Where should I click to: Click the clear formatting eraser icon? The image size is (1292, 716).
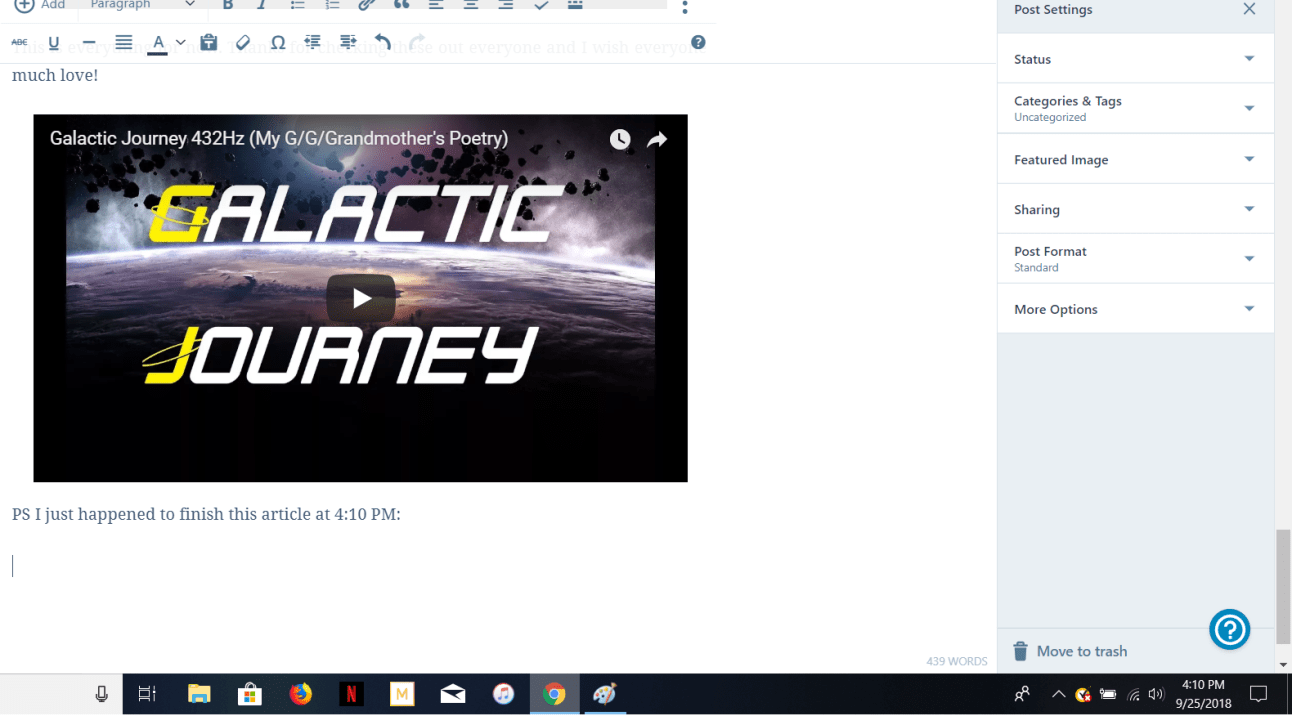click(x=242, y=43)
